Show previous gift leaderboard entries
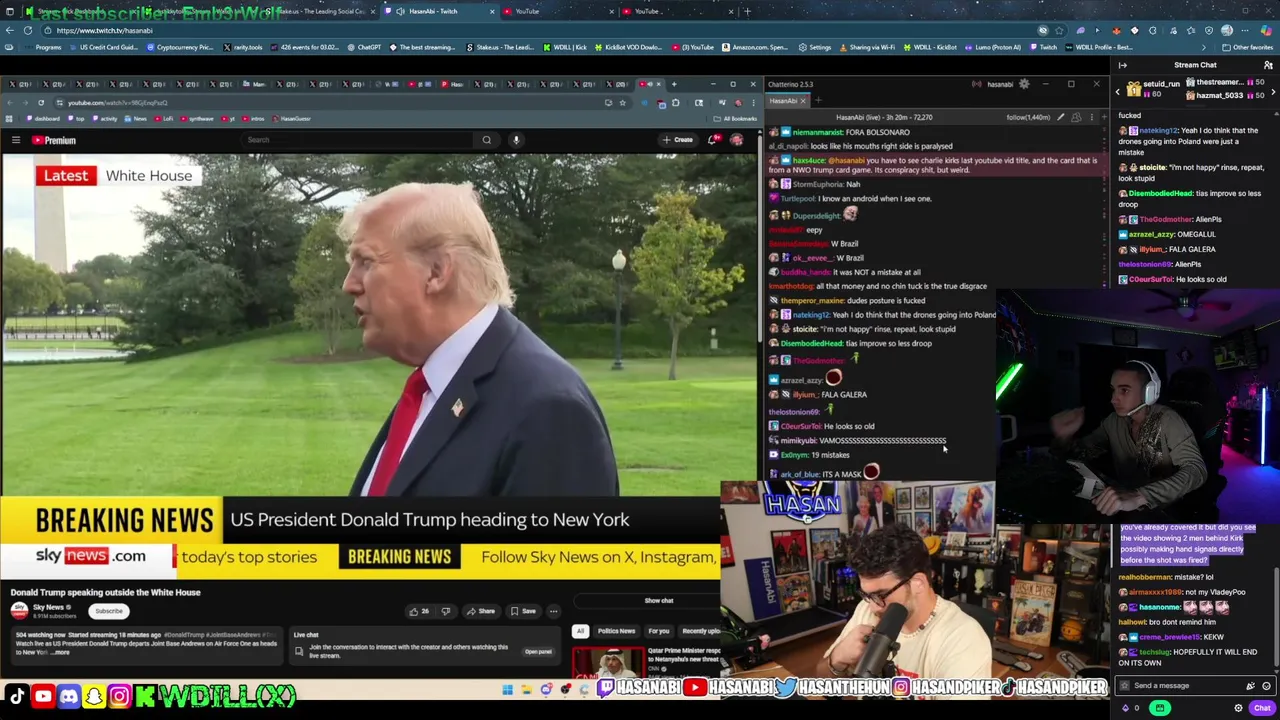Image resolution: width=1280 pixels, height=720 pixels. pos(1118,93)
